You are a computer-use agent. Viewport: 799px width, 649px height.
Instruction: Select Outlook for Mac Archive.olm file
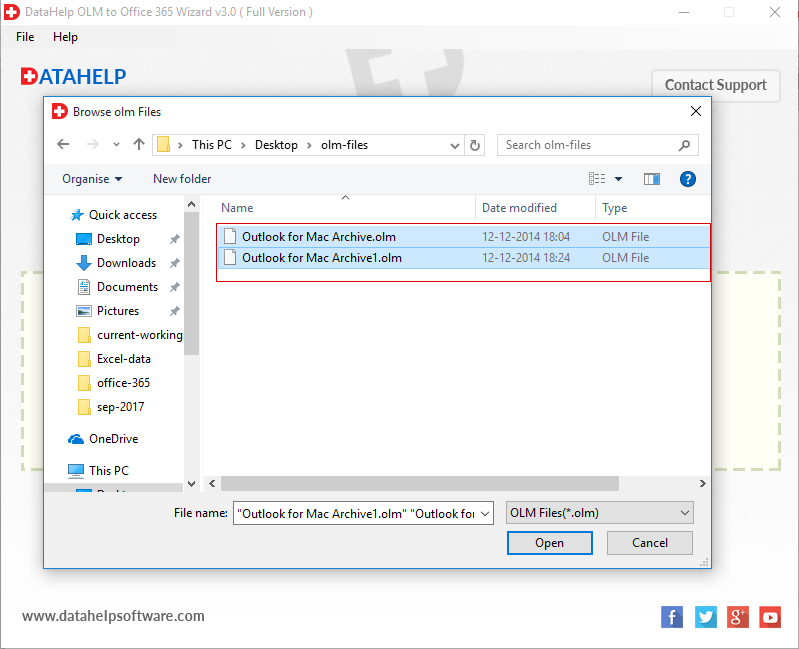tap(464, 236)
